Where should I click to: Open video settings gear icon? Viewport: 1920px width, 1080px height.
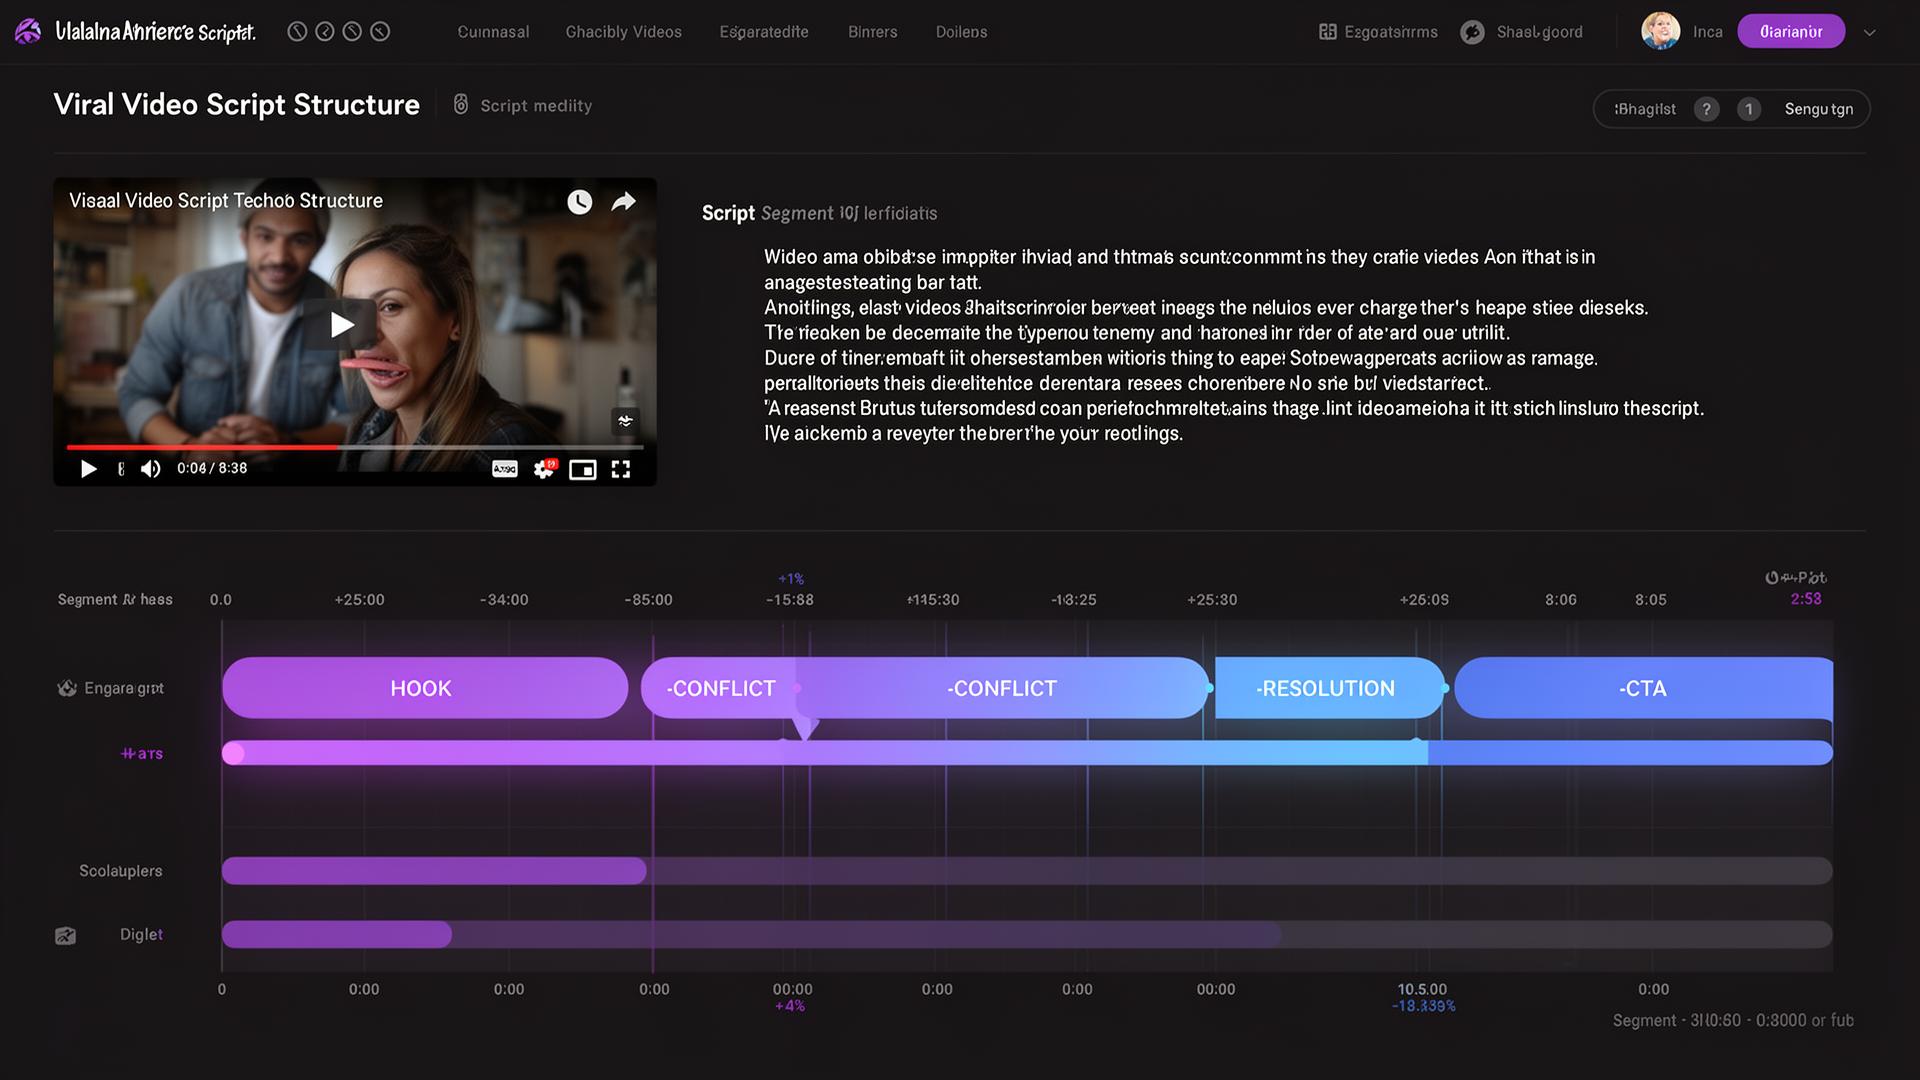pyautogui.click(x=544, y=469)
